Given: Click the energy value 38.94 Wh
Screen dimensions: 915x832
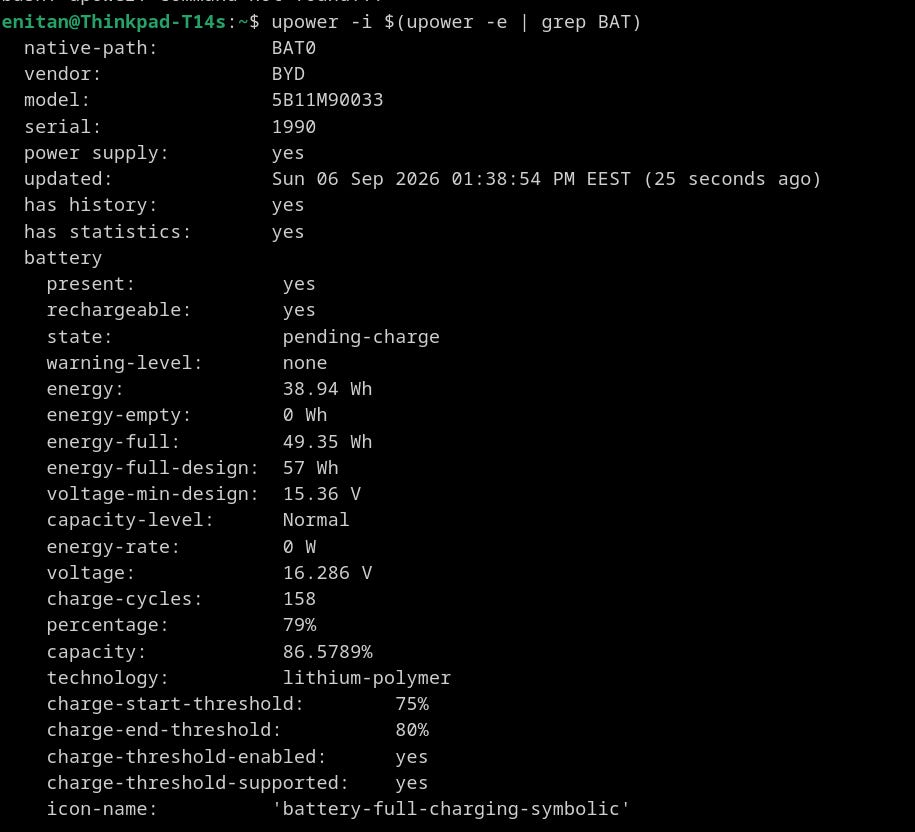Looking at the screenshot, I should [327, 389].
